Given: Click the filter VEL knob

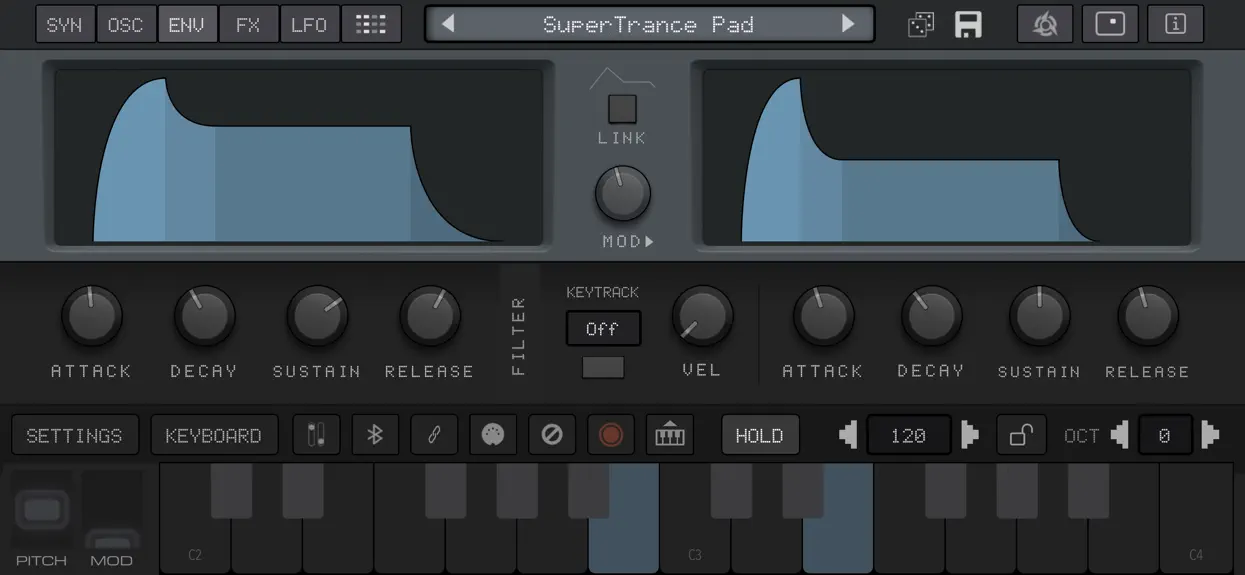Looking at the screenshot, I should pos(702,316).
